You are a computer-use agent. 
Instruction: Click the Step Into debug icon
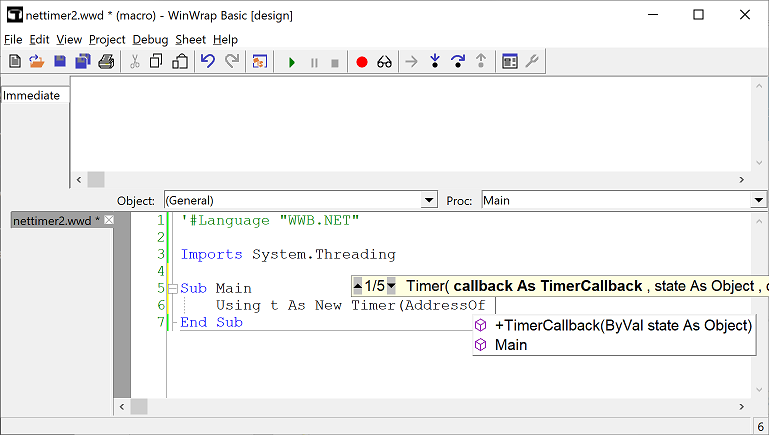point(435,62)
